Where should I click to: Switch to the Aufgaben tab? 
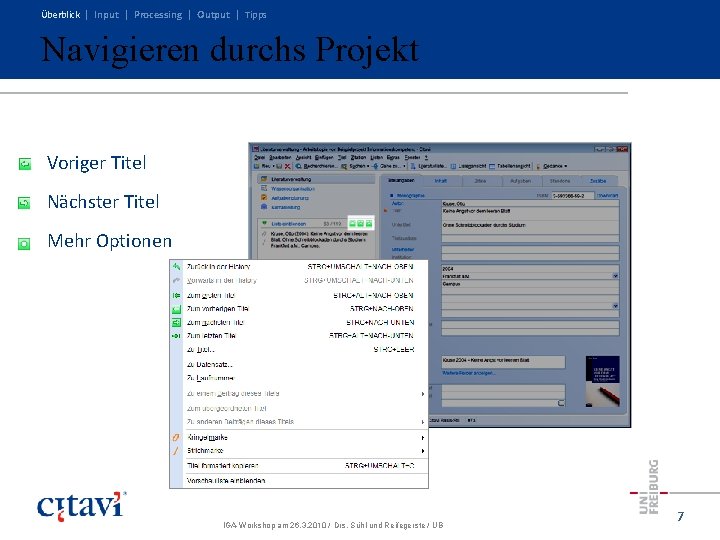(521, 181)
